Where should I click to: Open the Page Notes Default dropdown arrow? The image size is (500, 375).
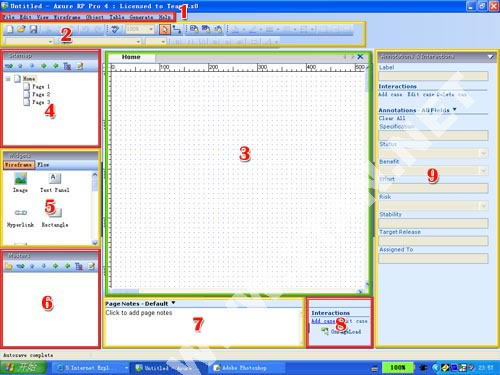click(x=173, y=303)
